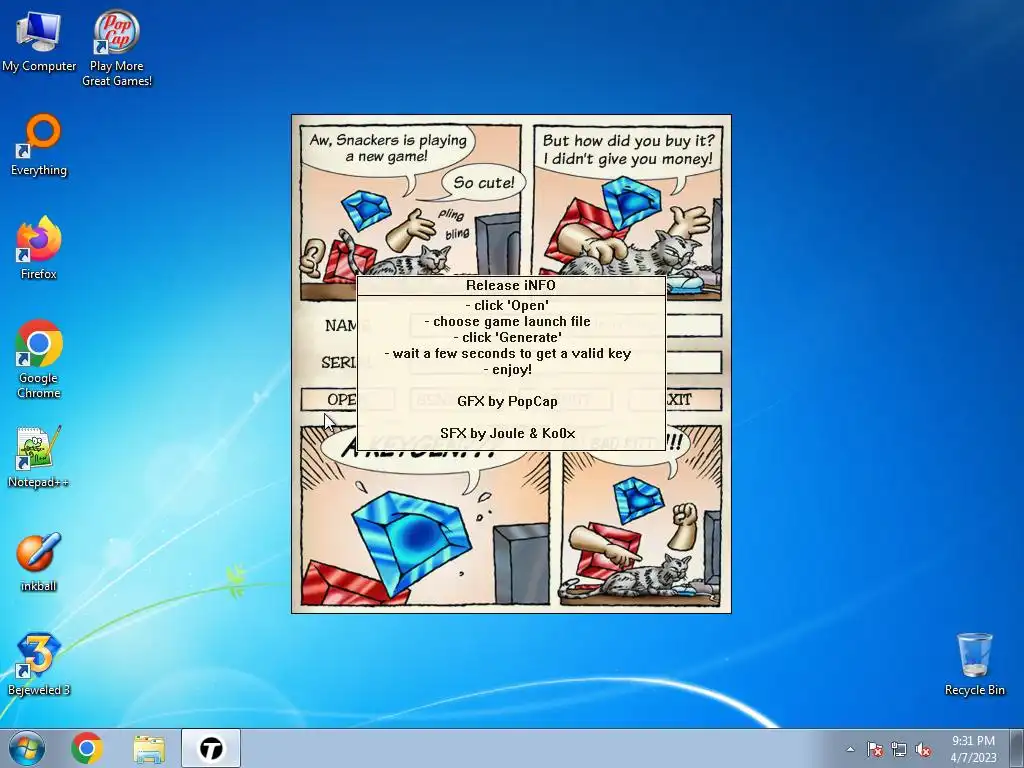Click the Release iNFO title bar

[511, 285]
